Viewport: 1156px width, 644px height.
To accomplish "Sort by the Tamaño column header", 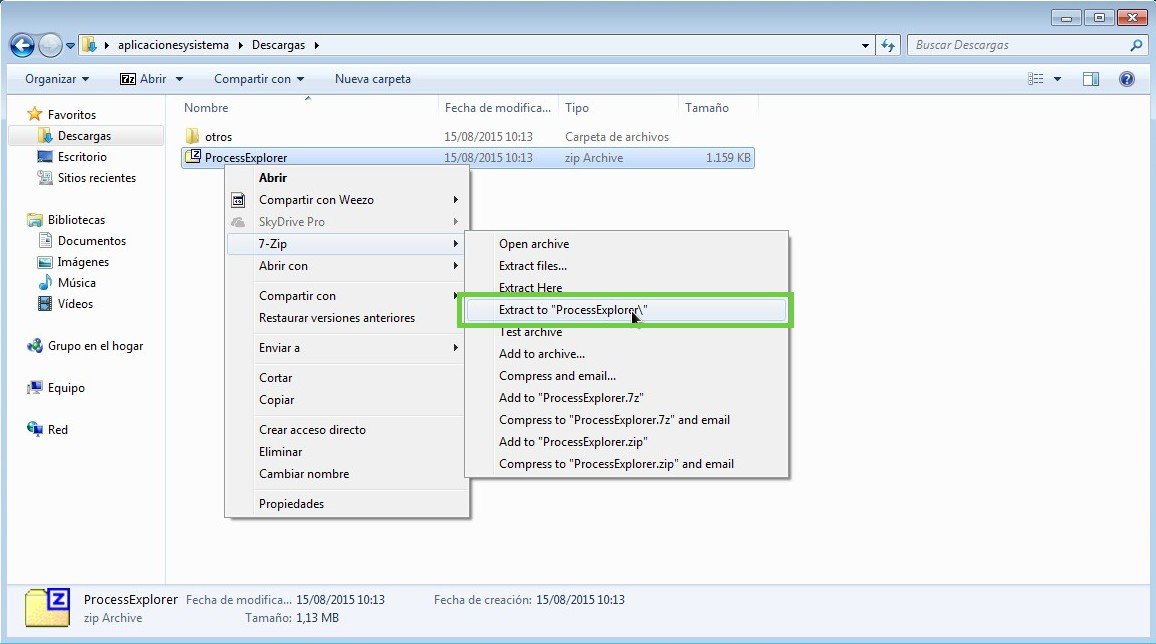I will coord(706,108).
